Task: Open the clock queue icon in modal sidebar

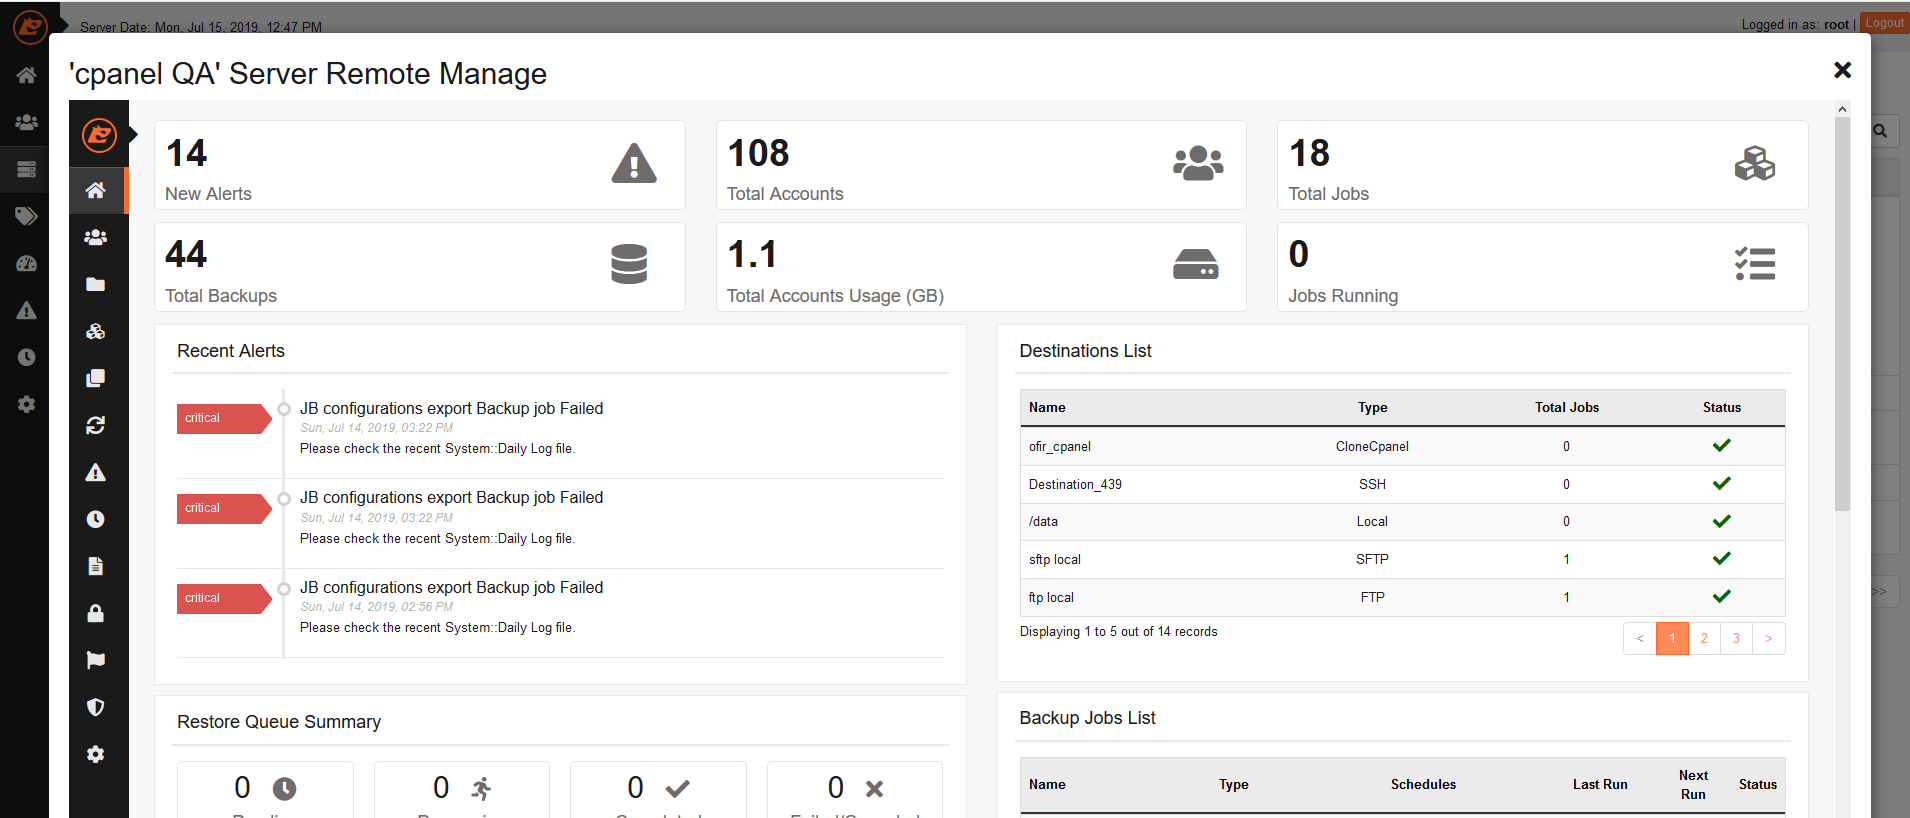Action: (x=96, y=519)
